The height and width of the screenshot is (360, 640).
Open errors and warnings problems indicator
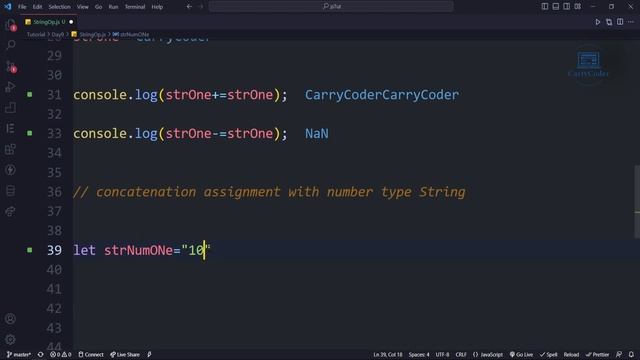point(61,354)
